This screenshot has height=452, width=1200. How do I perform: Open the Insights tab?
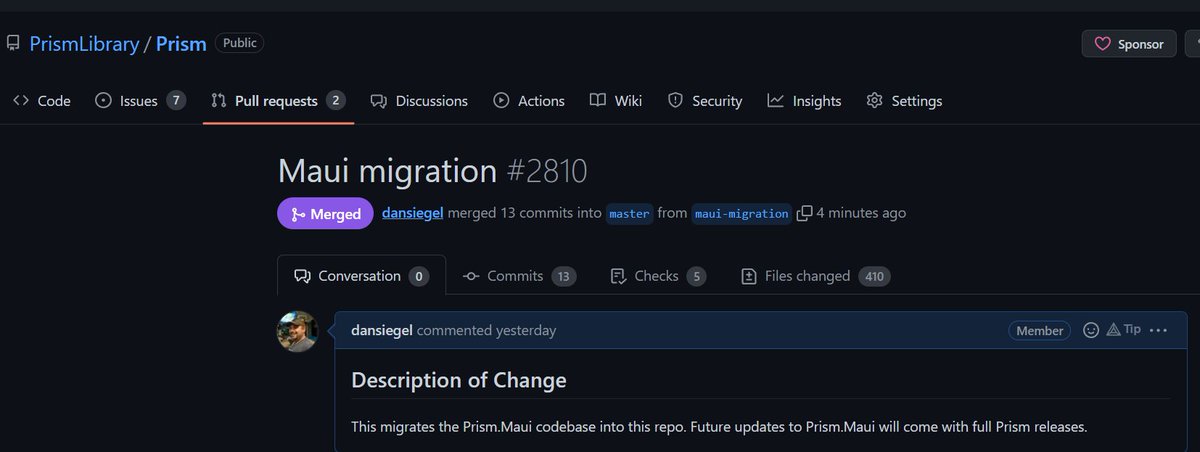tap(804, 101)
